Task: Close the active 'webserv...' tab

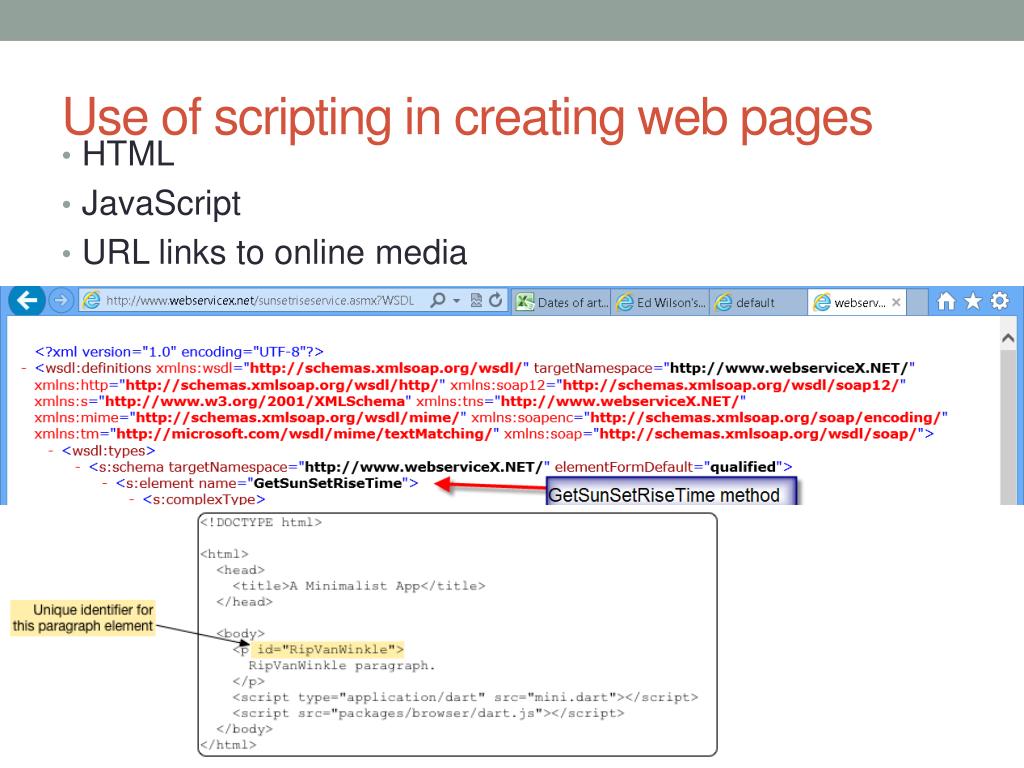Action: pos(896,302)
